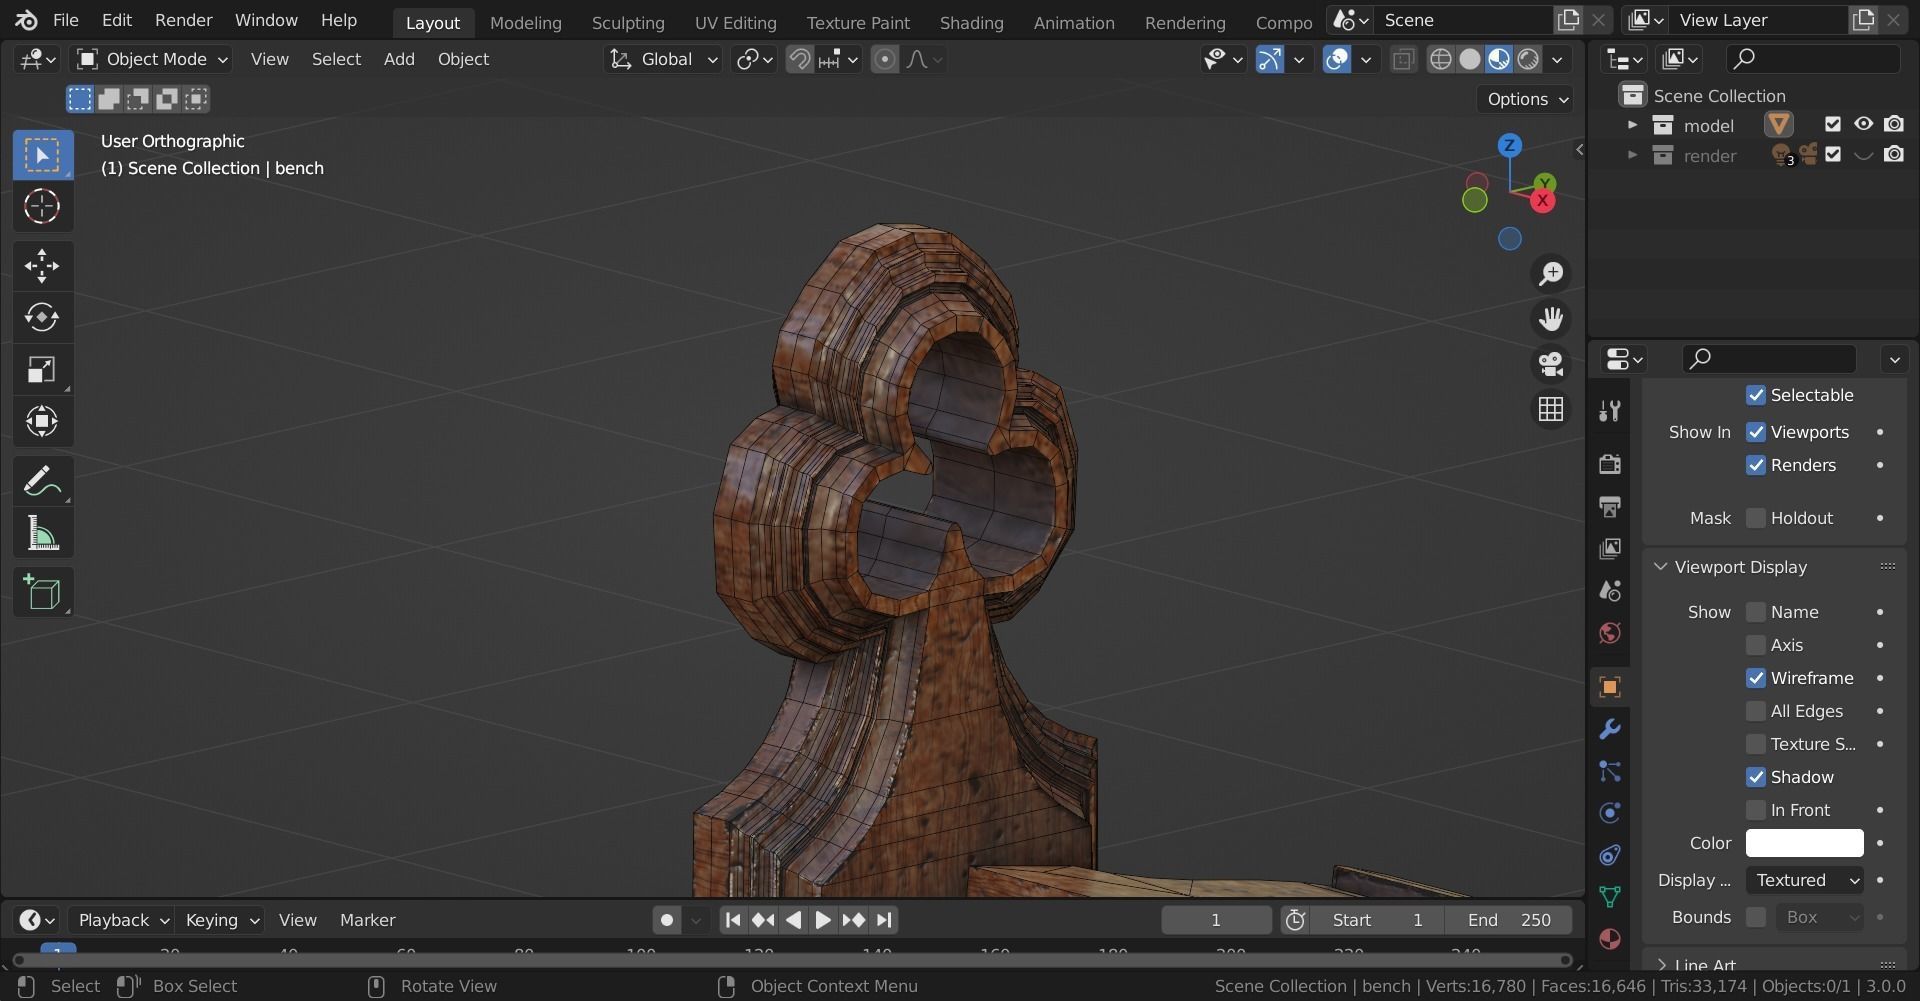Switch perspective/orthographic with grid icon

[1551, 409]
